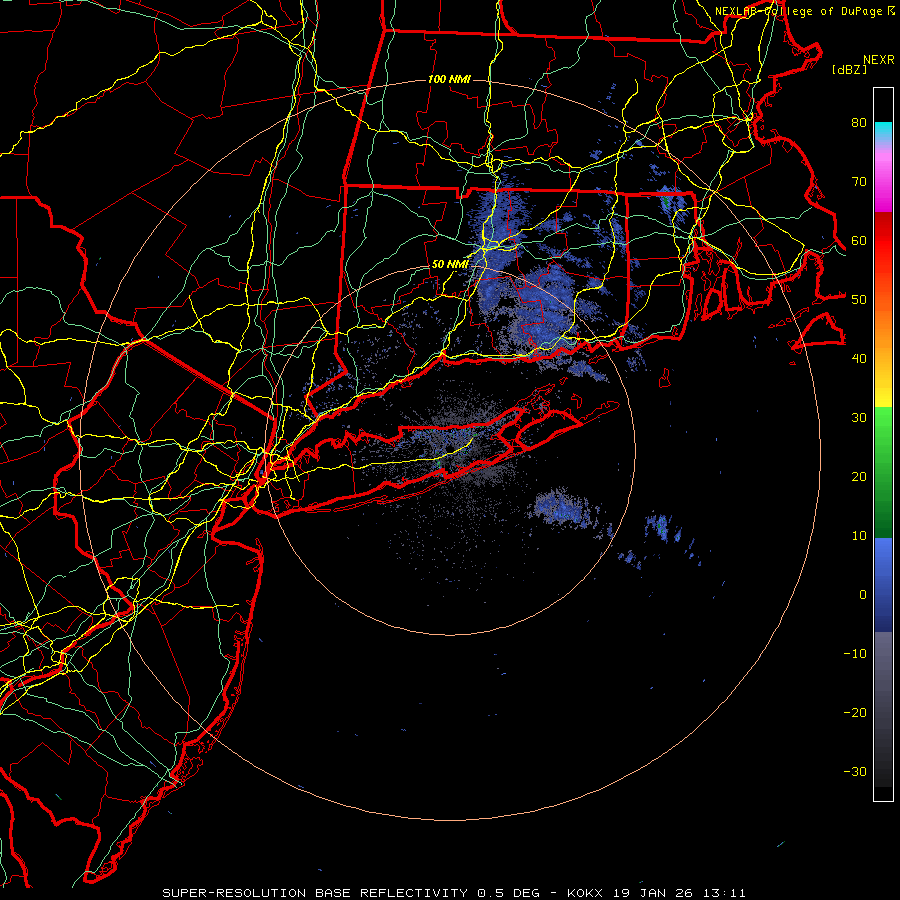Click the "SUPER-RESOLUTION BASE REFLECTIVITY" caption text
The image size is (900, 900).
pyautogui.click(x=315, y=893)
